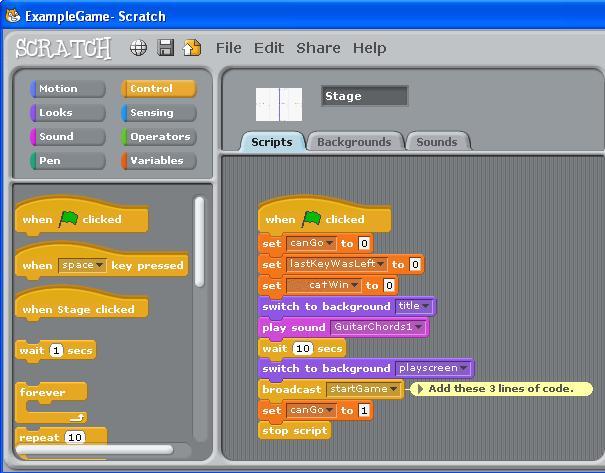605x473 pixels.
Task: Select the Operators block category
Action: 159,137
